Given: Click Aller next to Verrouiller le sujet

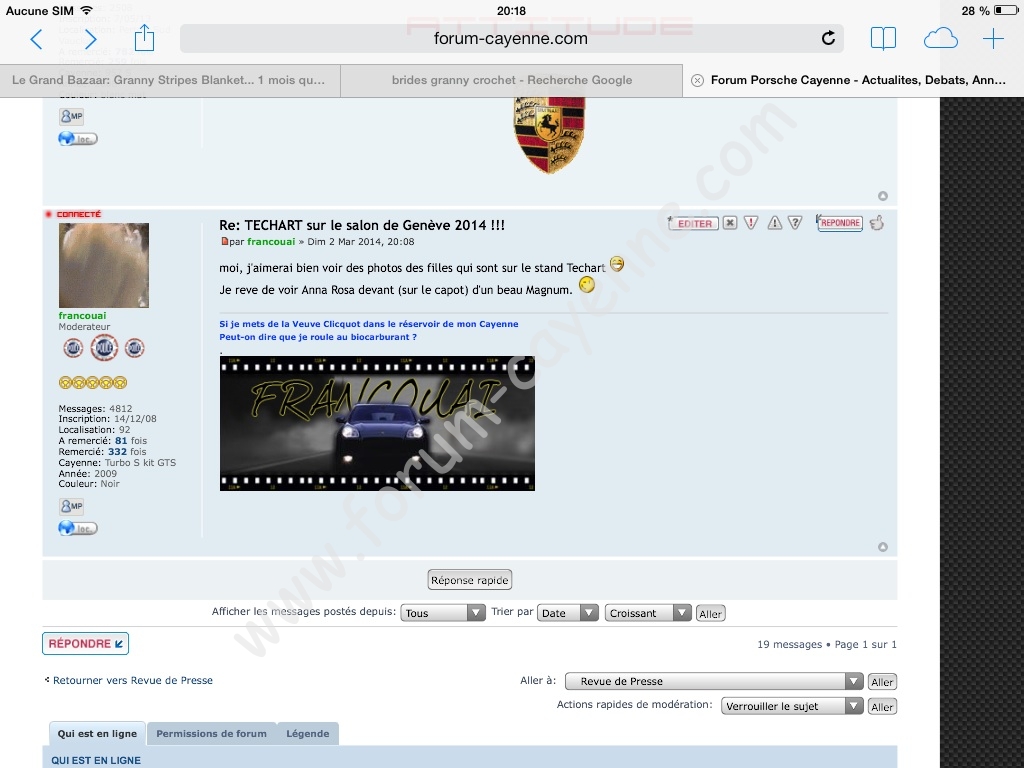Looking at the screenshot, I should click(x=882, y=707).
